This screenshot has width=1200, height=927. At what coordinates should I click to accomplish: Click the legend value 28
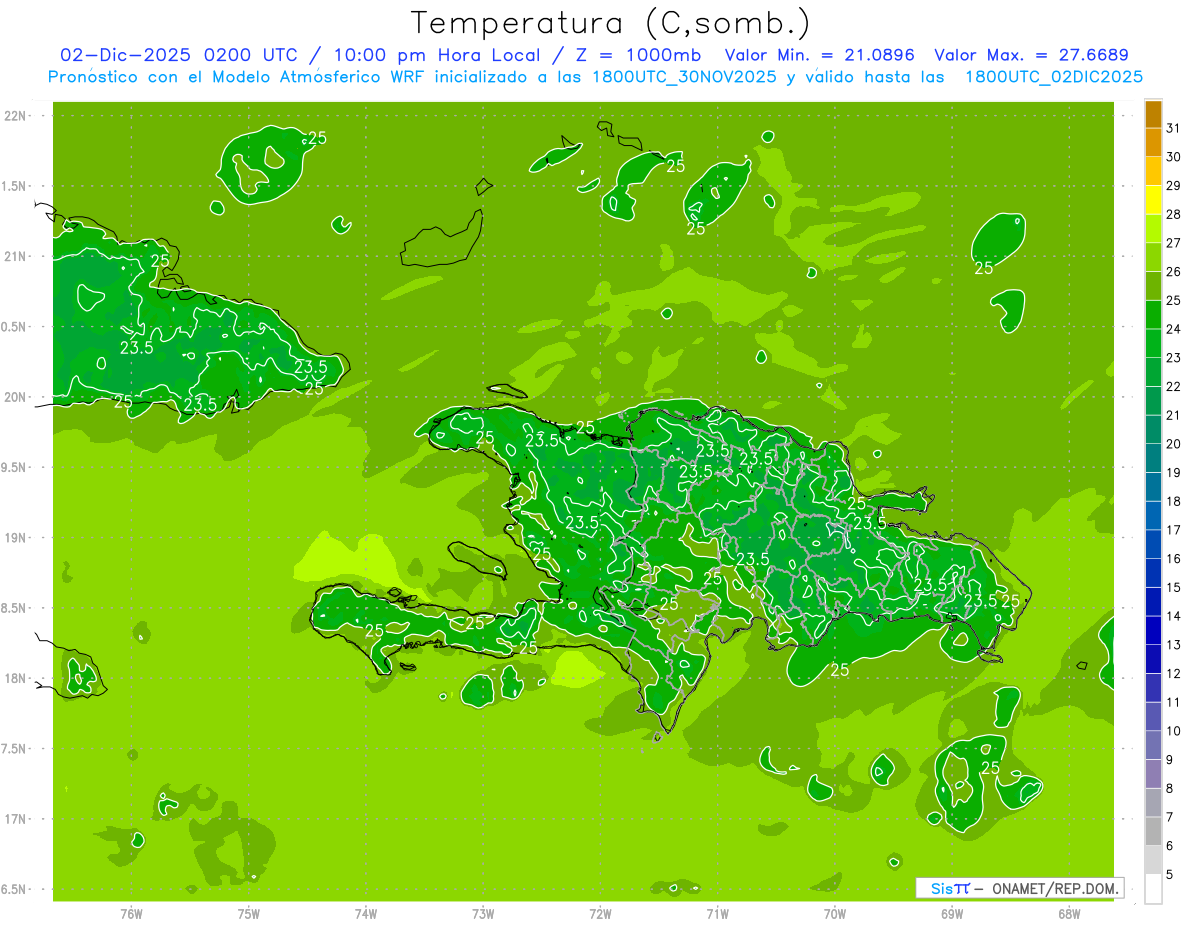point(1173,214)
